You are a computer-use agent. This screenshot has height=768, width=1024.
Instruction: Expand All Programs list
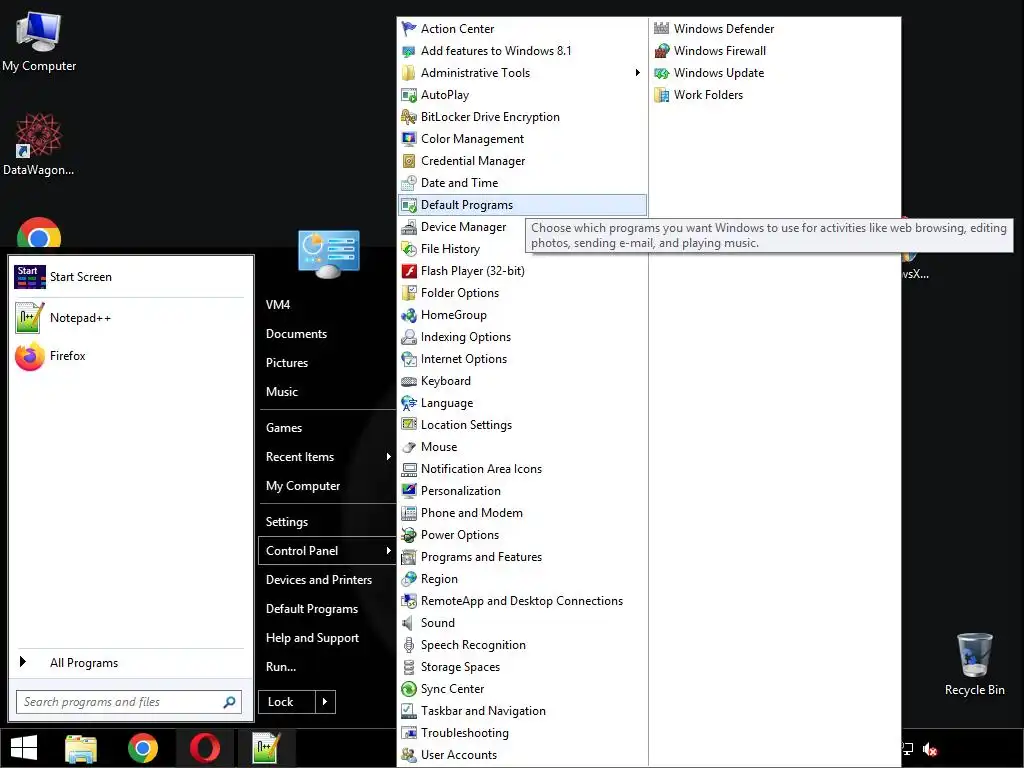(x=130, y=663)
